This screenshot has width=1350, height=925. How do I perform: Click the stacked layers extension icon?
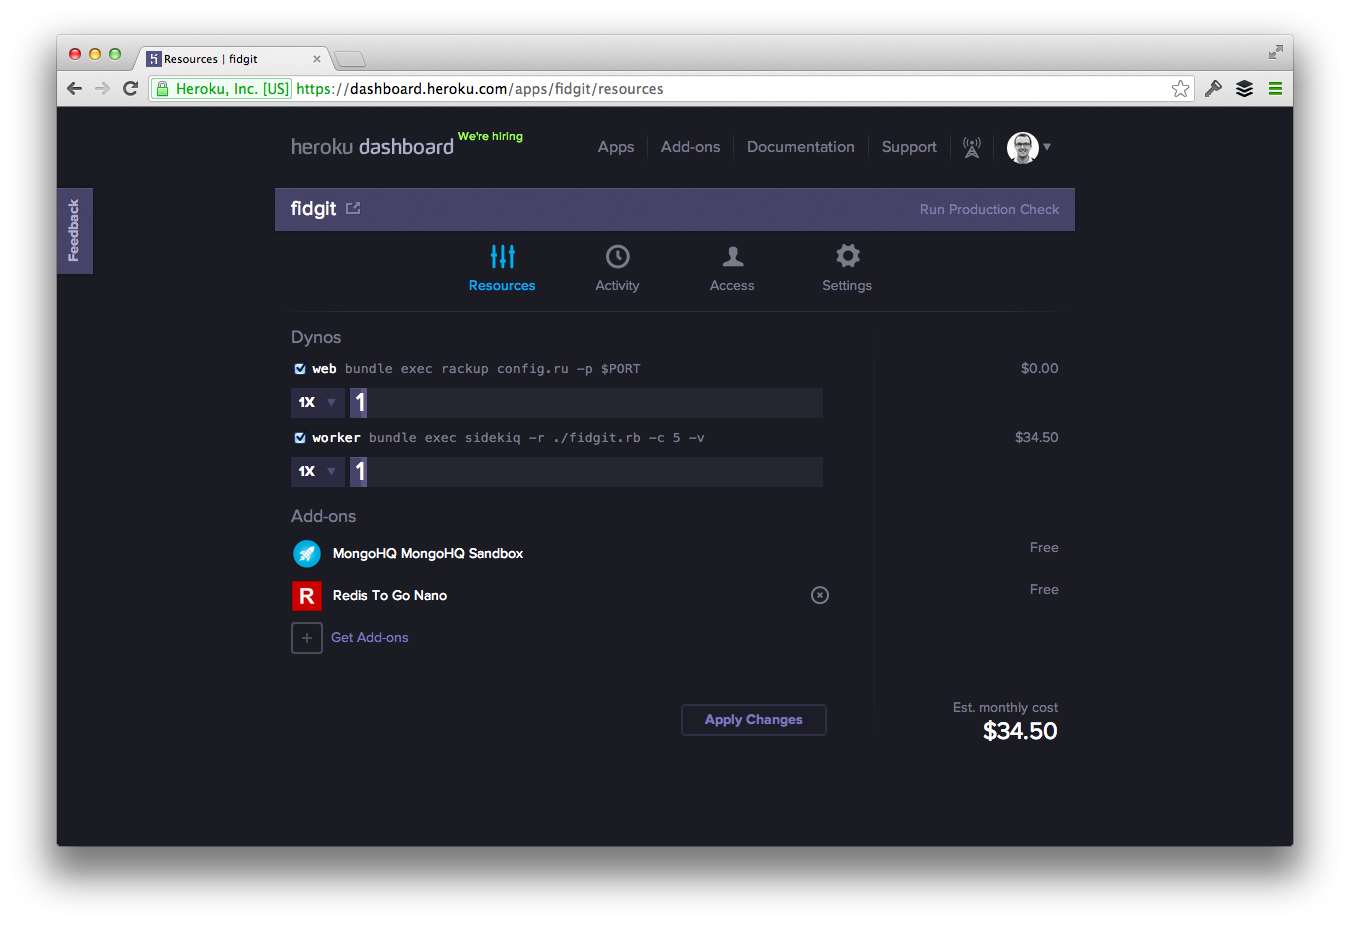pyautogui.click(x=1244, y=89)
